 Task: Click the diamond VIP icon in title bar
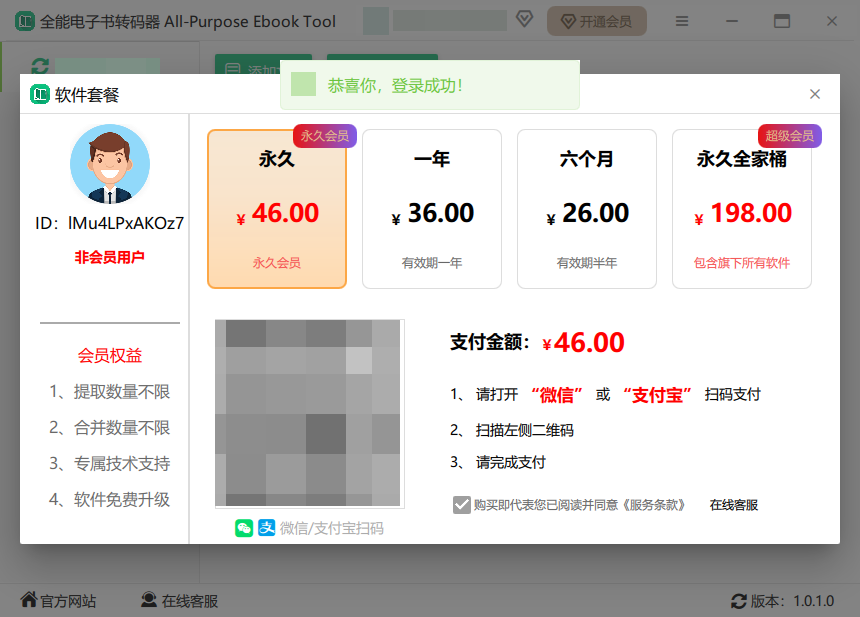pyautogui.click(x=524, y=21)
